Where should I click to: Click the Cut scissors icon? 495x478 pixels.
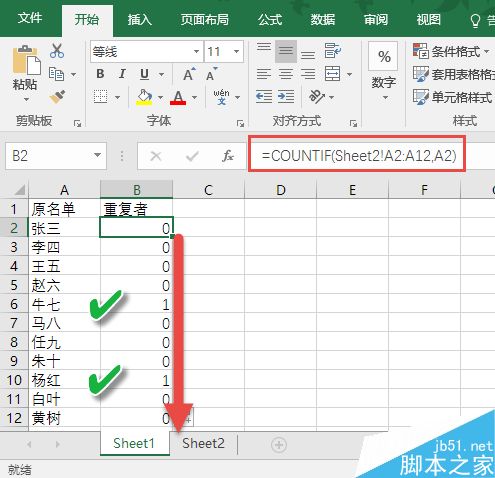pos(57,51)
